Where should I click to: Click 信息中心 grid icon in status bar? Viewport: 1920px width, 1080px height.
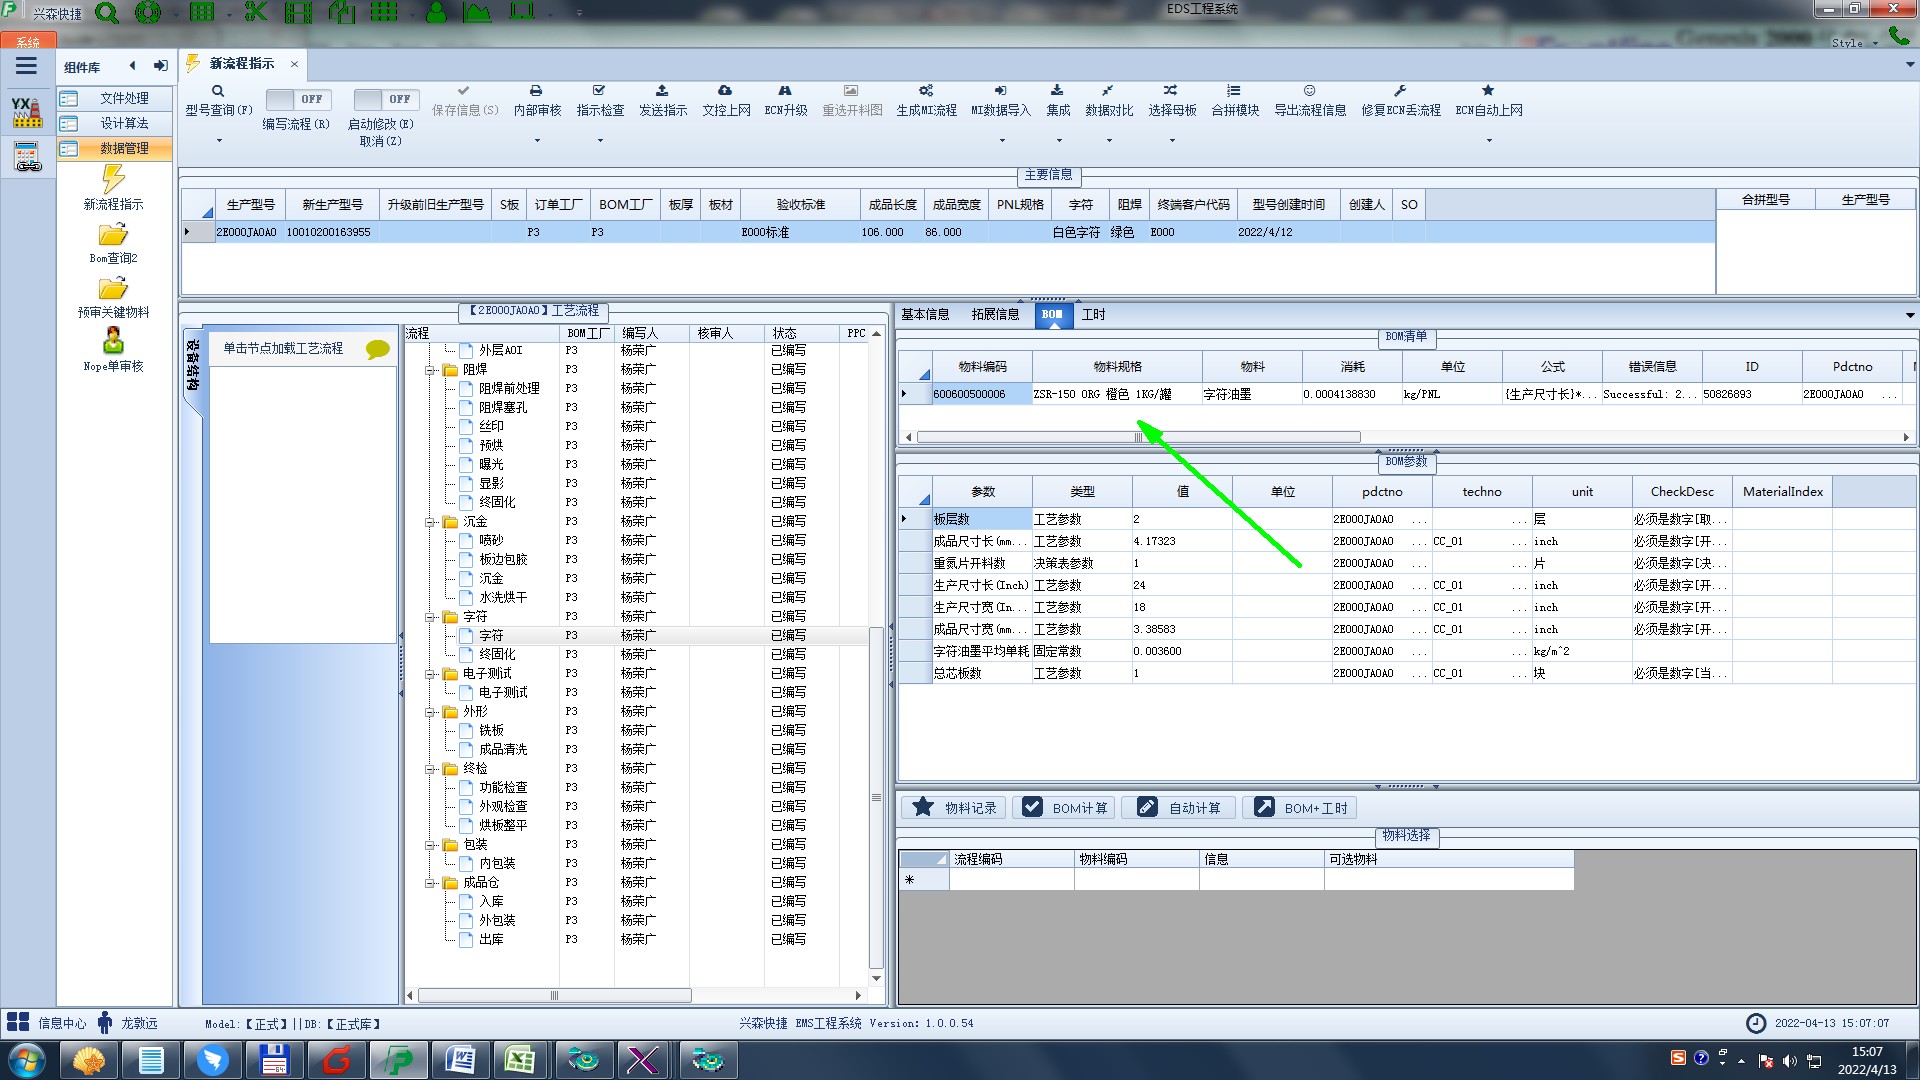pyautogui.click(x=18, y=1022)
